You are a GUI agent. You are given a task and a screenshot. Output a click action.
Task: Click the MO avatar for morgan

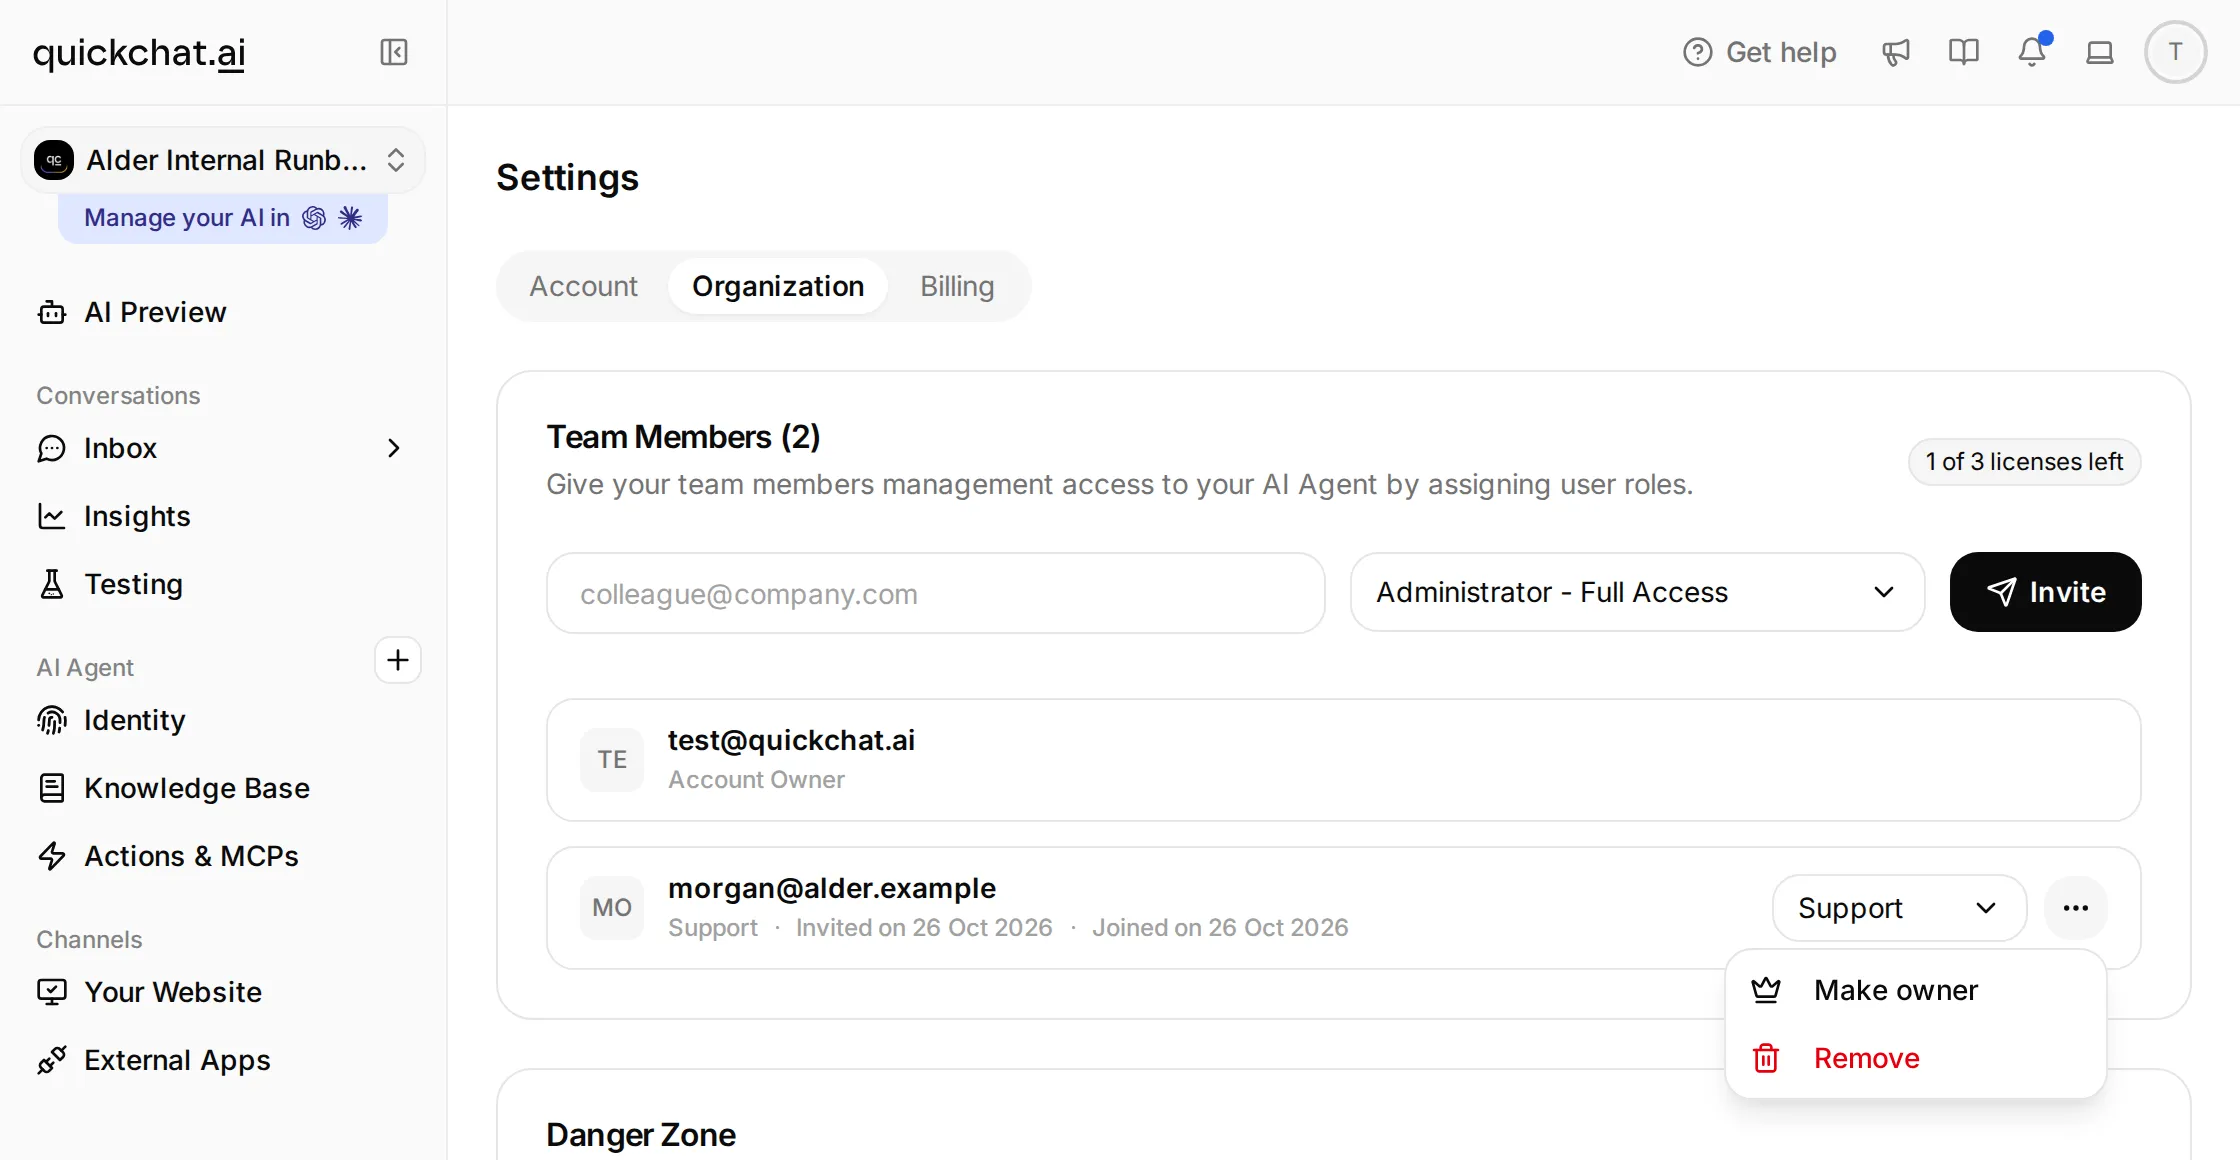(x=612, y=908)
